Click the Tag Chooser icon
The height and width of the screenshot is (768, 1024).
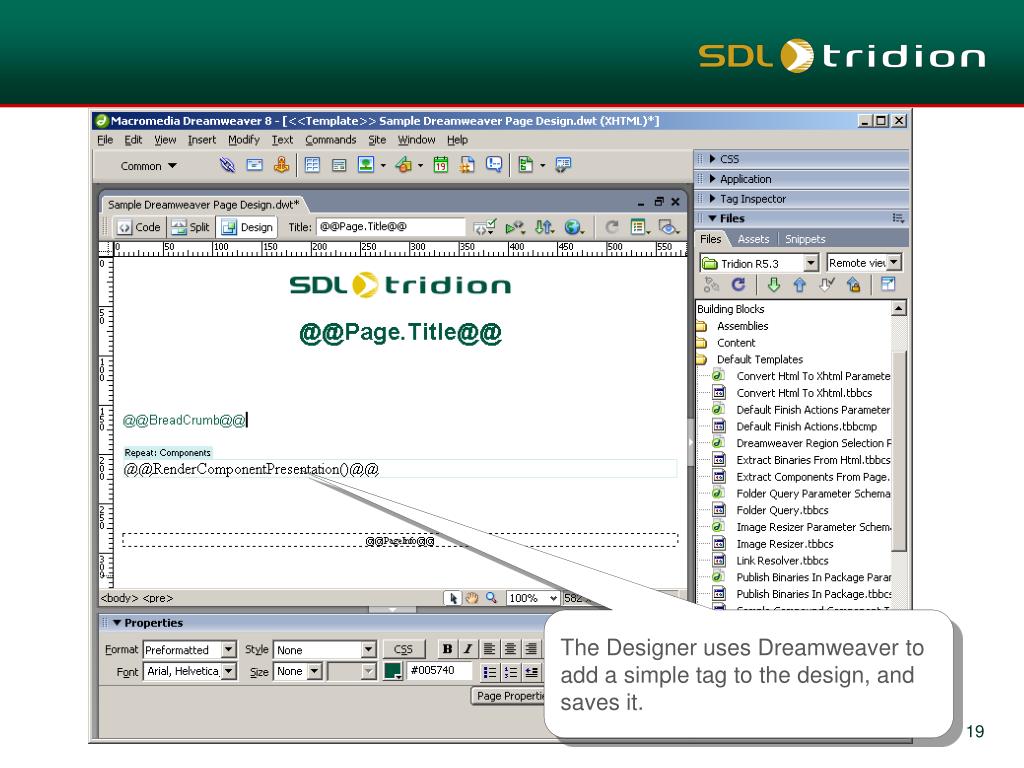563,165
